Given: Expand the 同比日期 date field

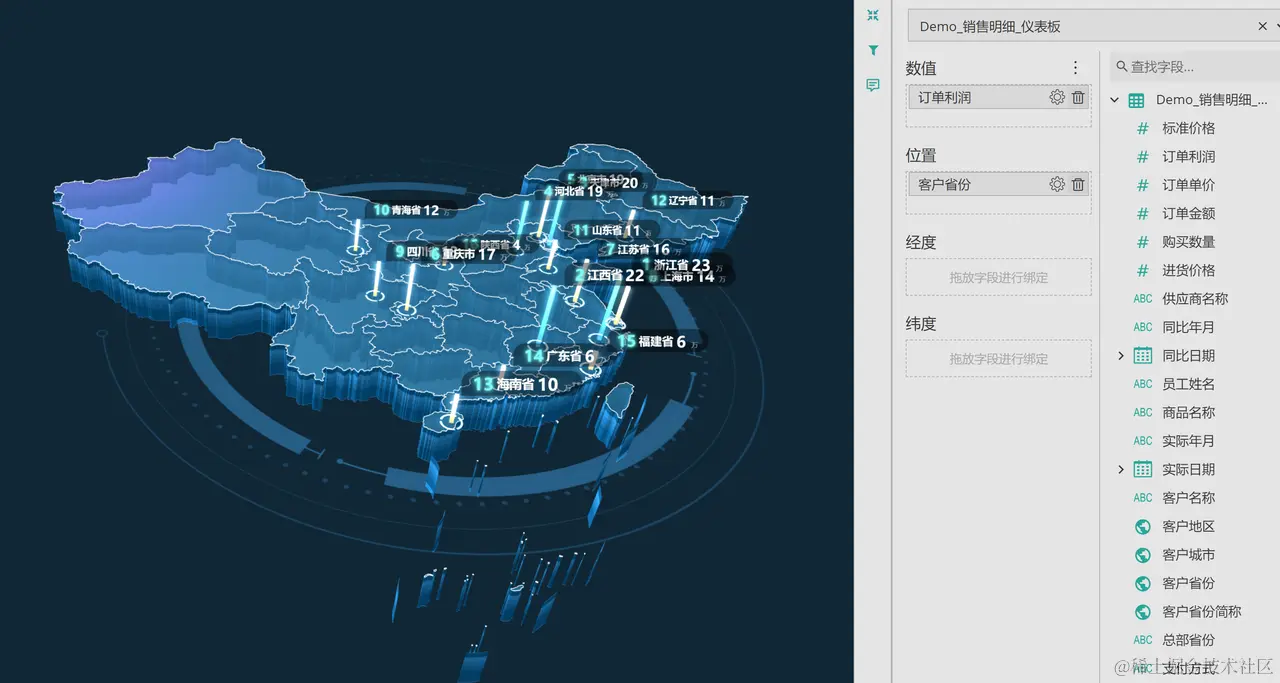Looking at the screenshot, I should (x=1121, y=355).
